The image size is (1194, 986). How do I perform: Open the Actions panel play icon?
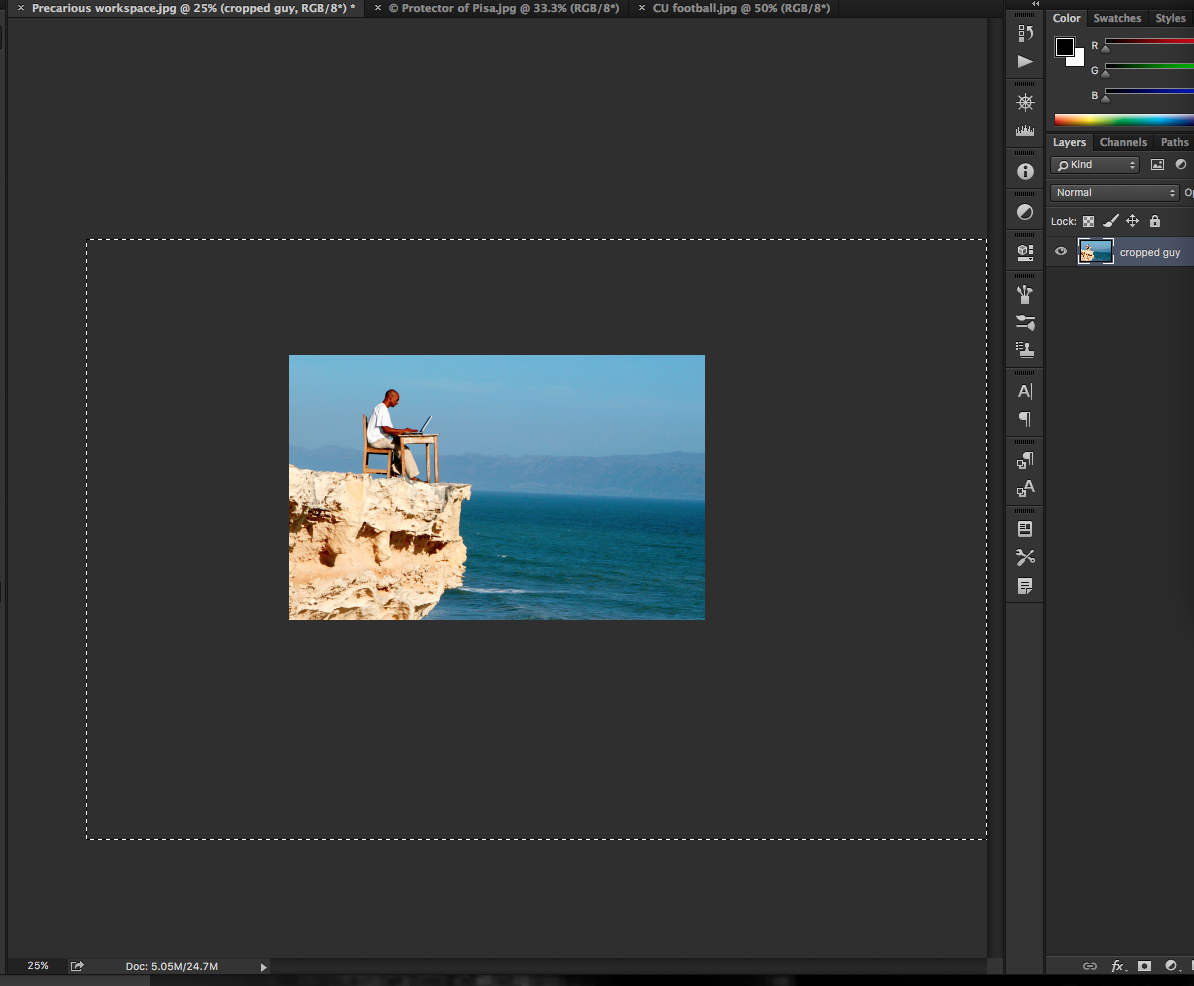1025,62
